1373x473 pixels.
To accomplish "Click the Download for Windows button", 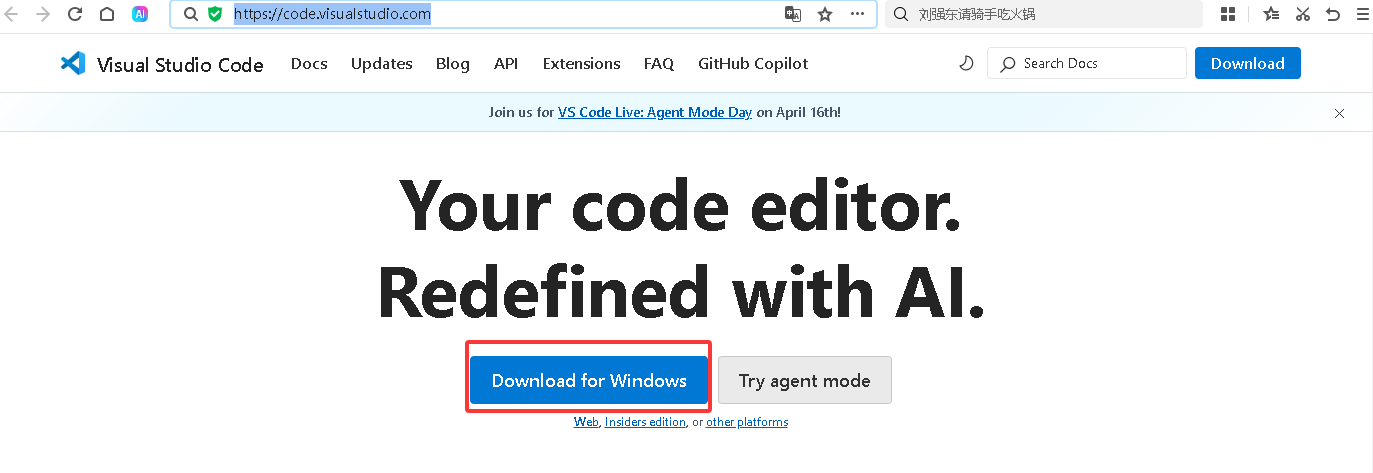I will [589, 380].
